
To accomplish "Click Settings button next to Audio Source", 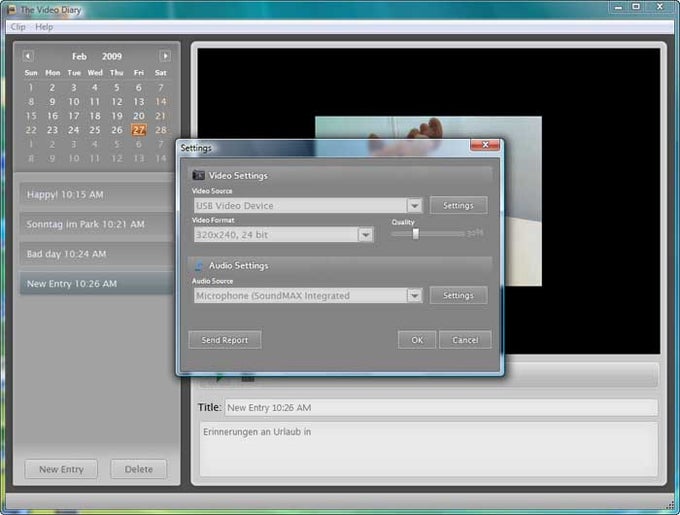I will 458,295.
